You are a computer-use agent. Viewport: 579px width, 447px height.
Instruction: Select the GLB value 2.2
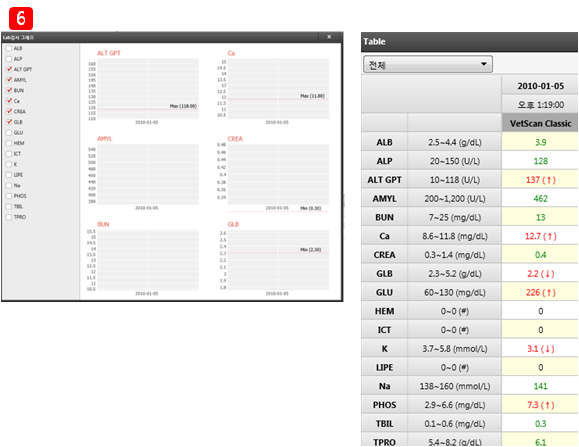click(x=540, y=274)
